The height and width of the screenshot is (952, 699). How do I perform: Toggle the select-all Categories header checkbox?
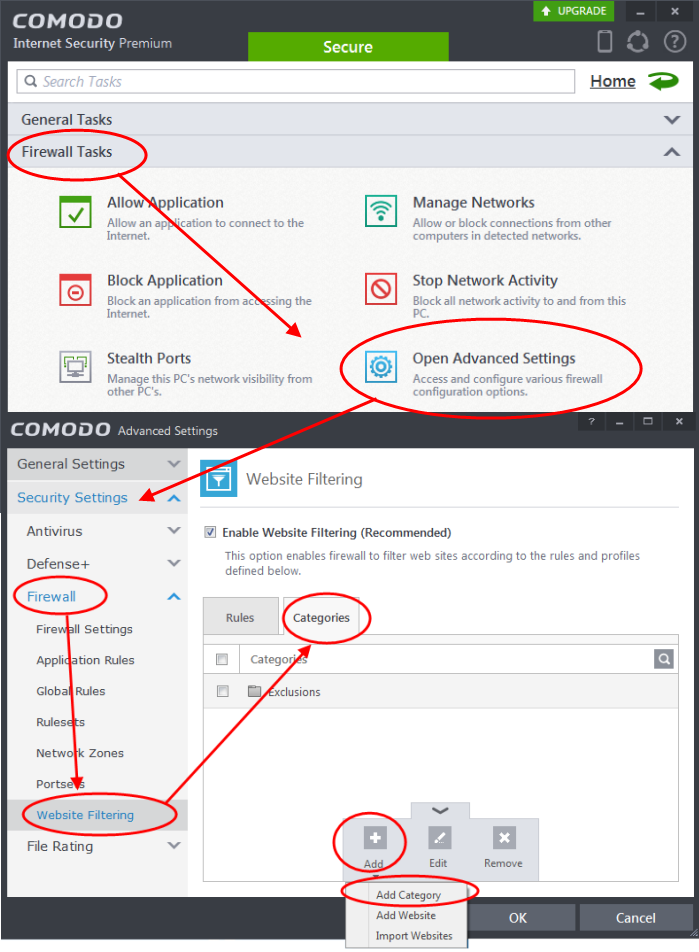223,659
